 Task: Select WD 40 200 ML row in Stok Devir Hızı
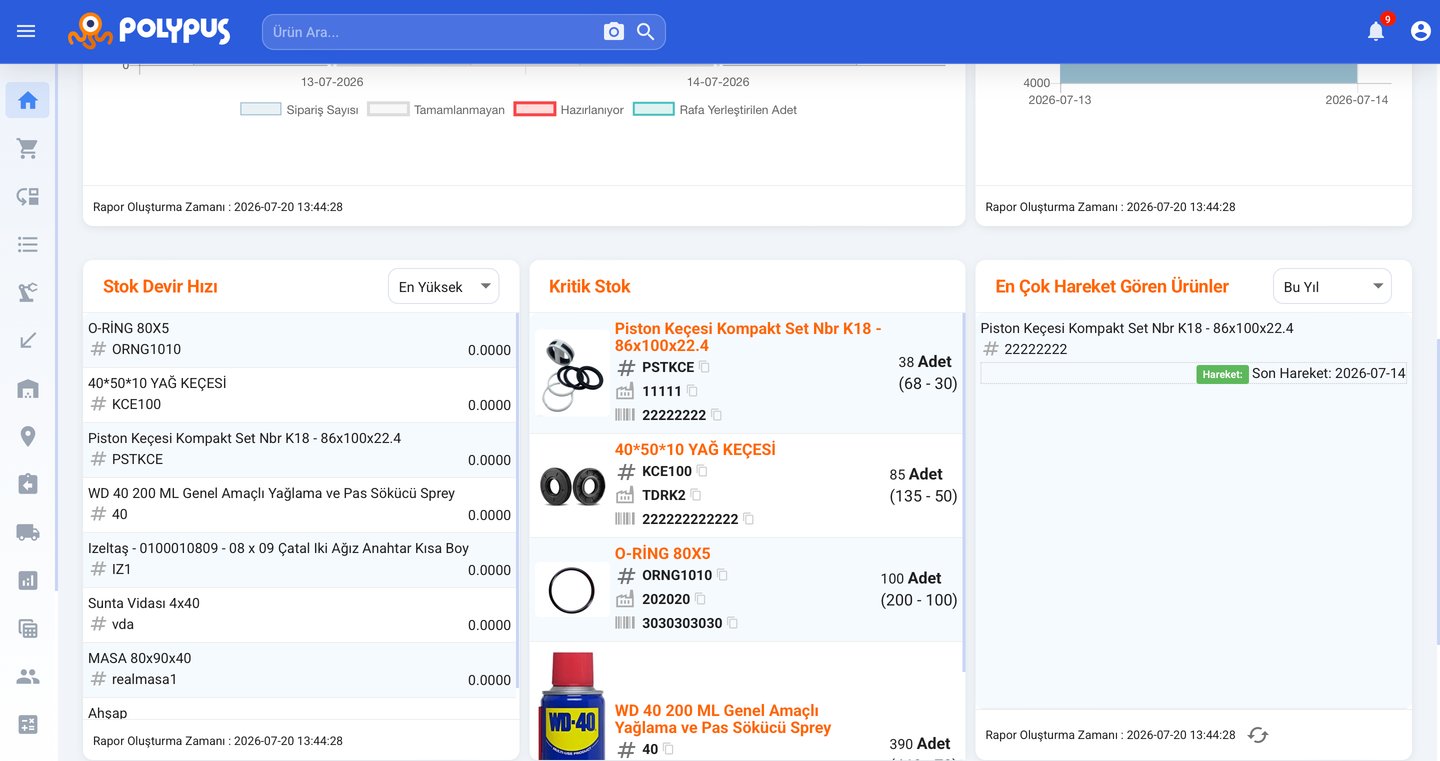300,505
